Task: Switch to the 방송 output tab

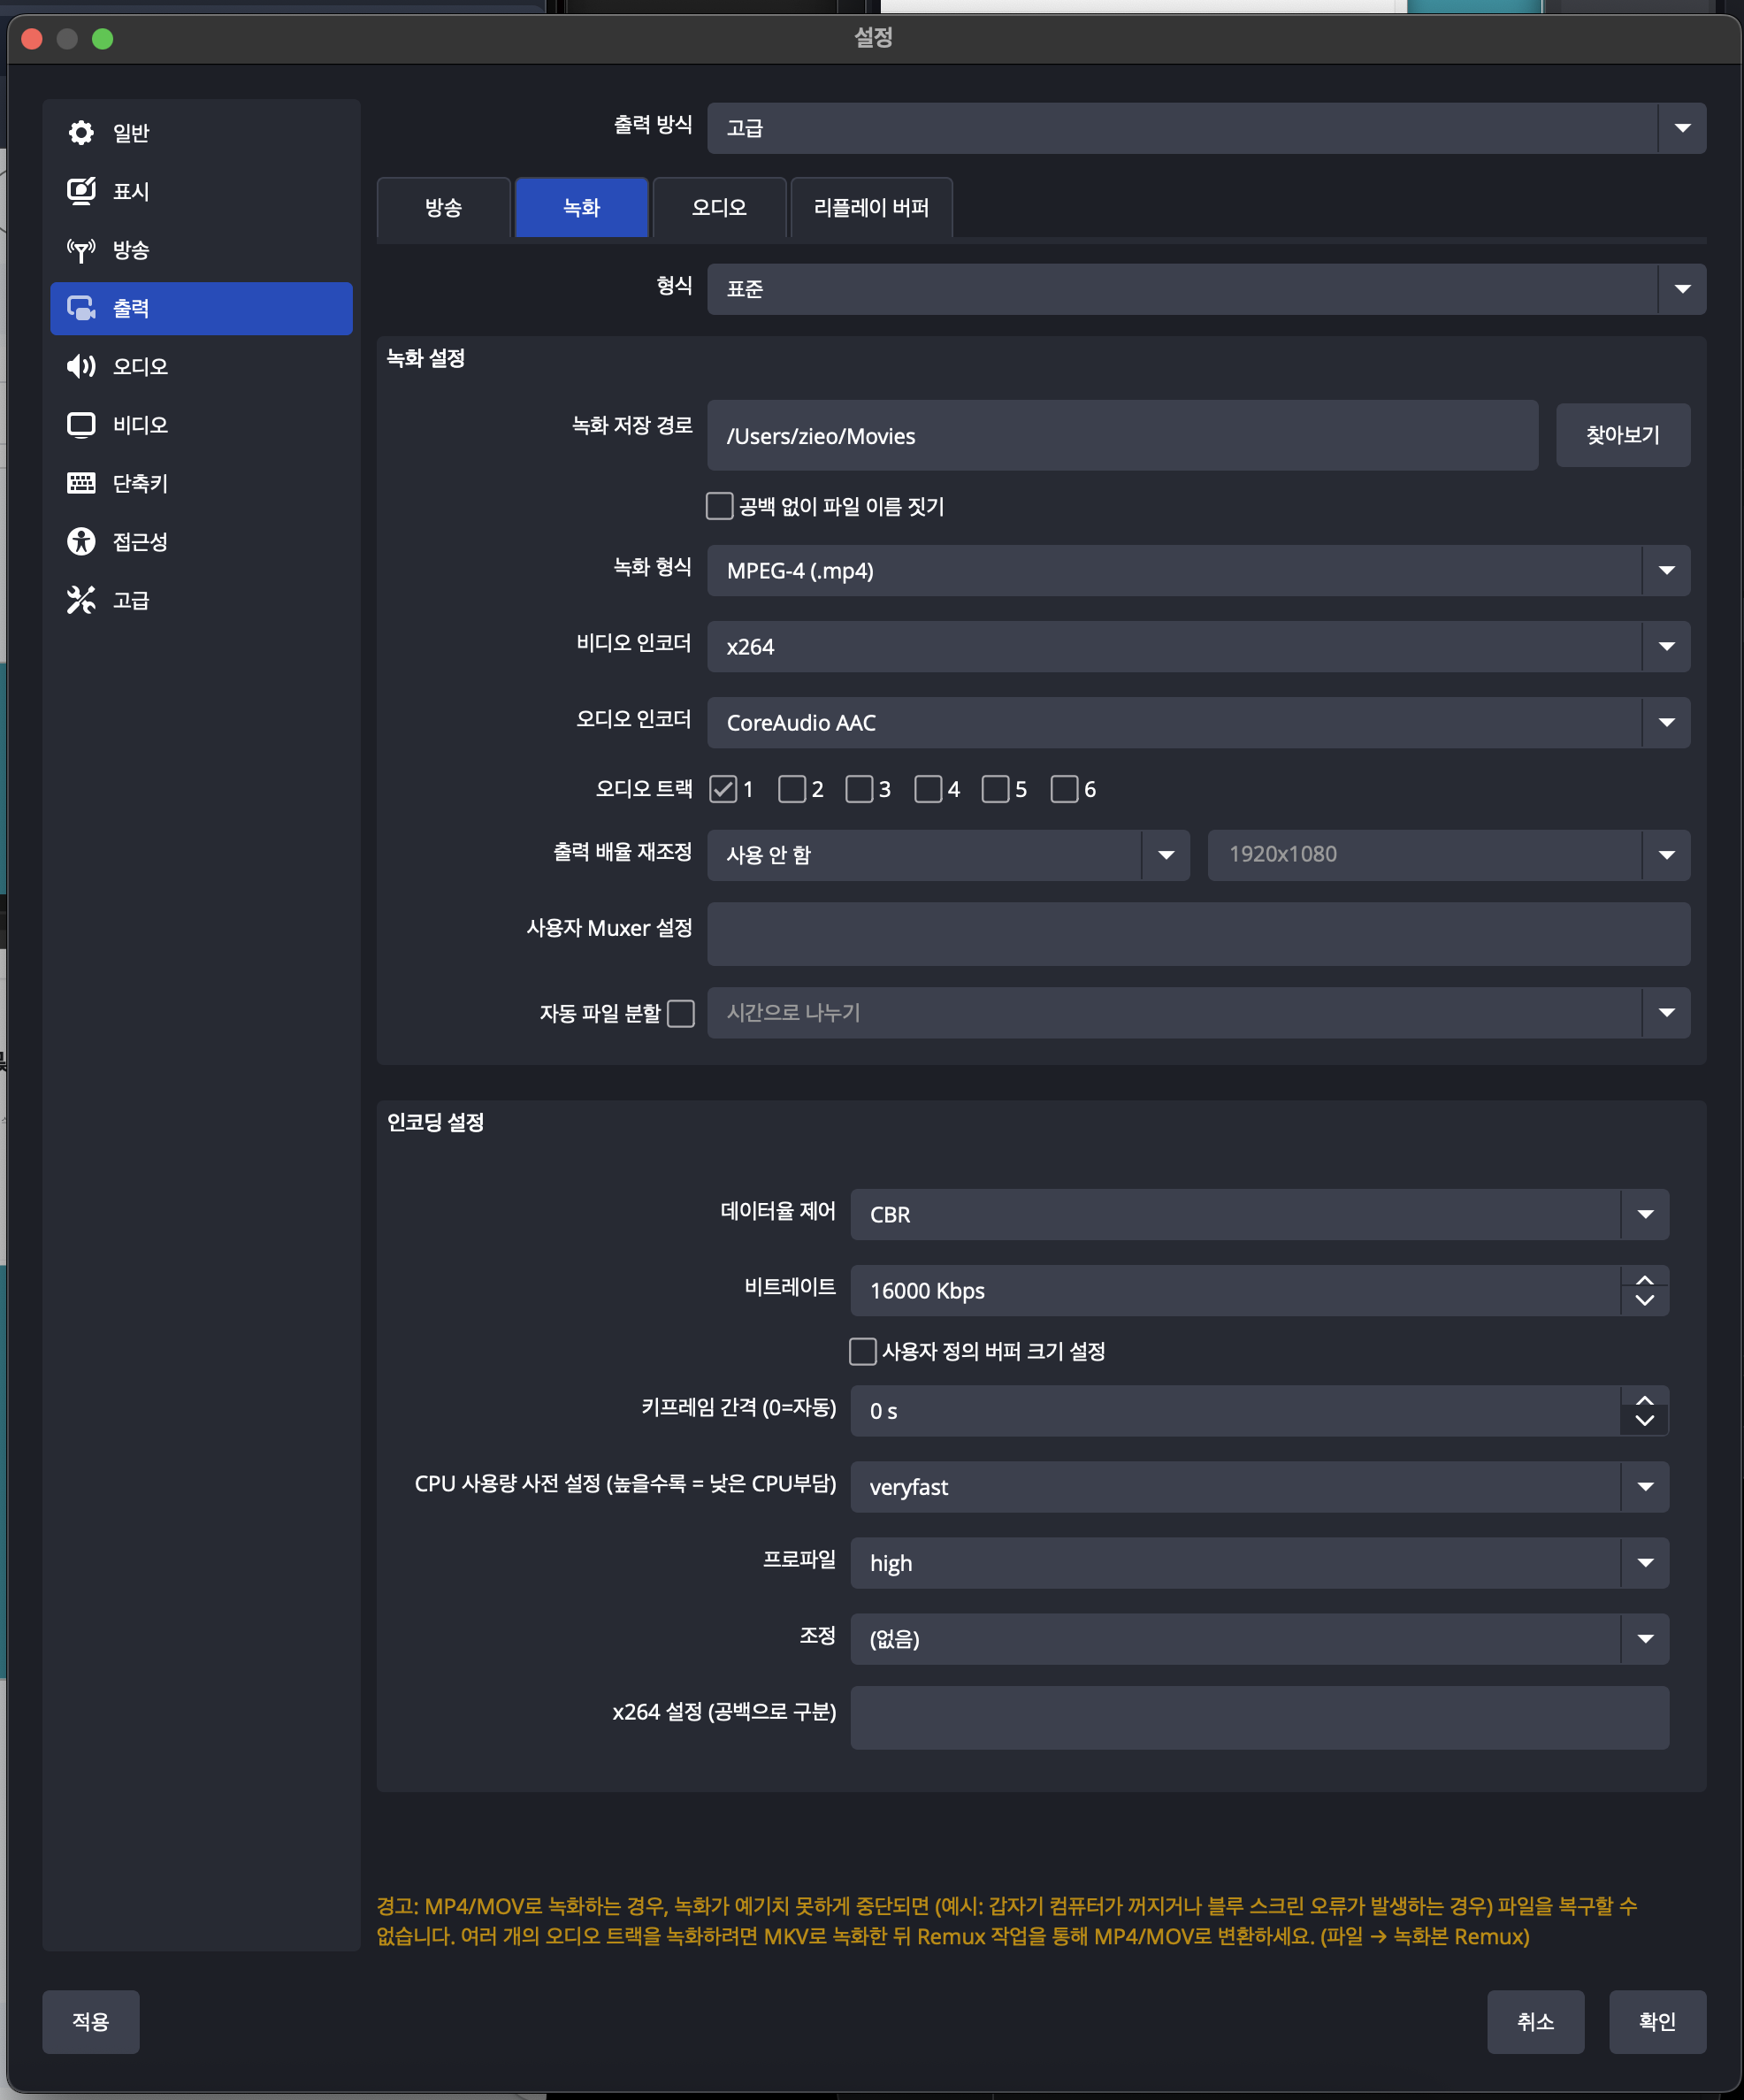Action: click(443, 208)
